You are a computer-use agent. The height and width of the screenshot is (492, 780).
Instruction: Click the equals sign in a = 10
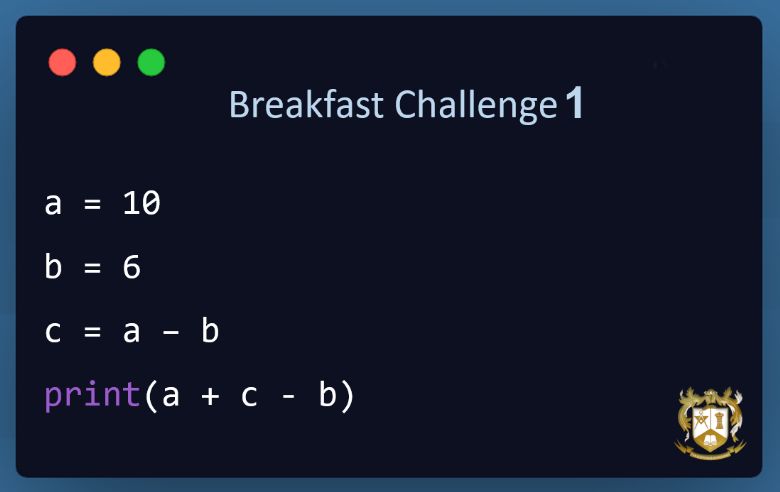(x=93, y=204)
